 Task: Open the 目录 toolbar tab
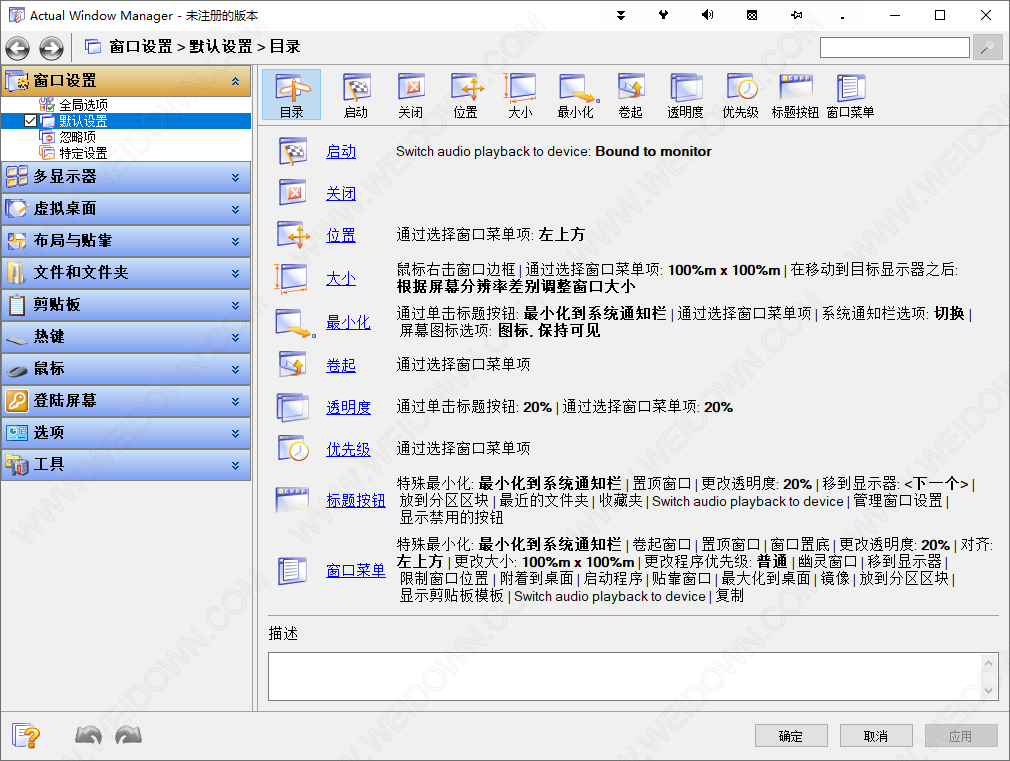click(x=291, y=95)
